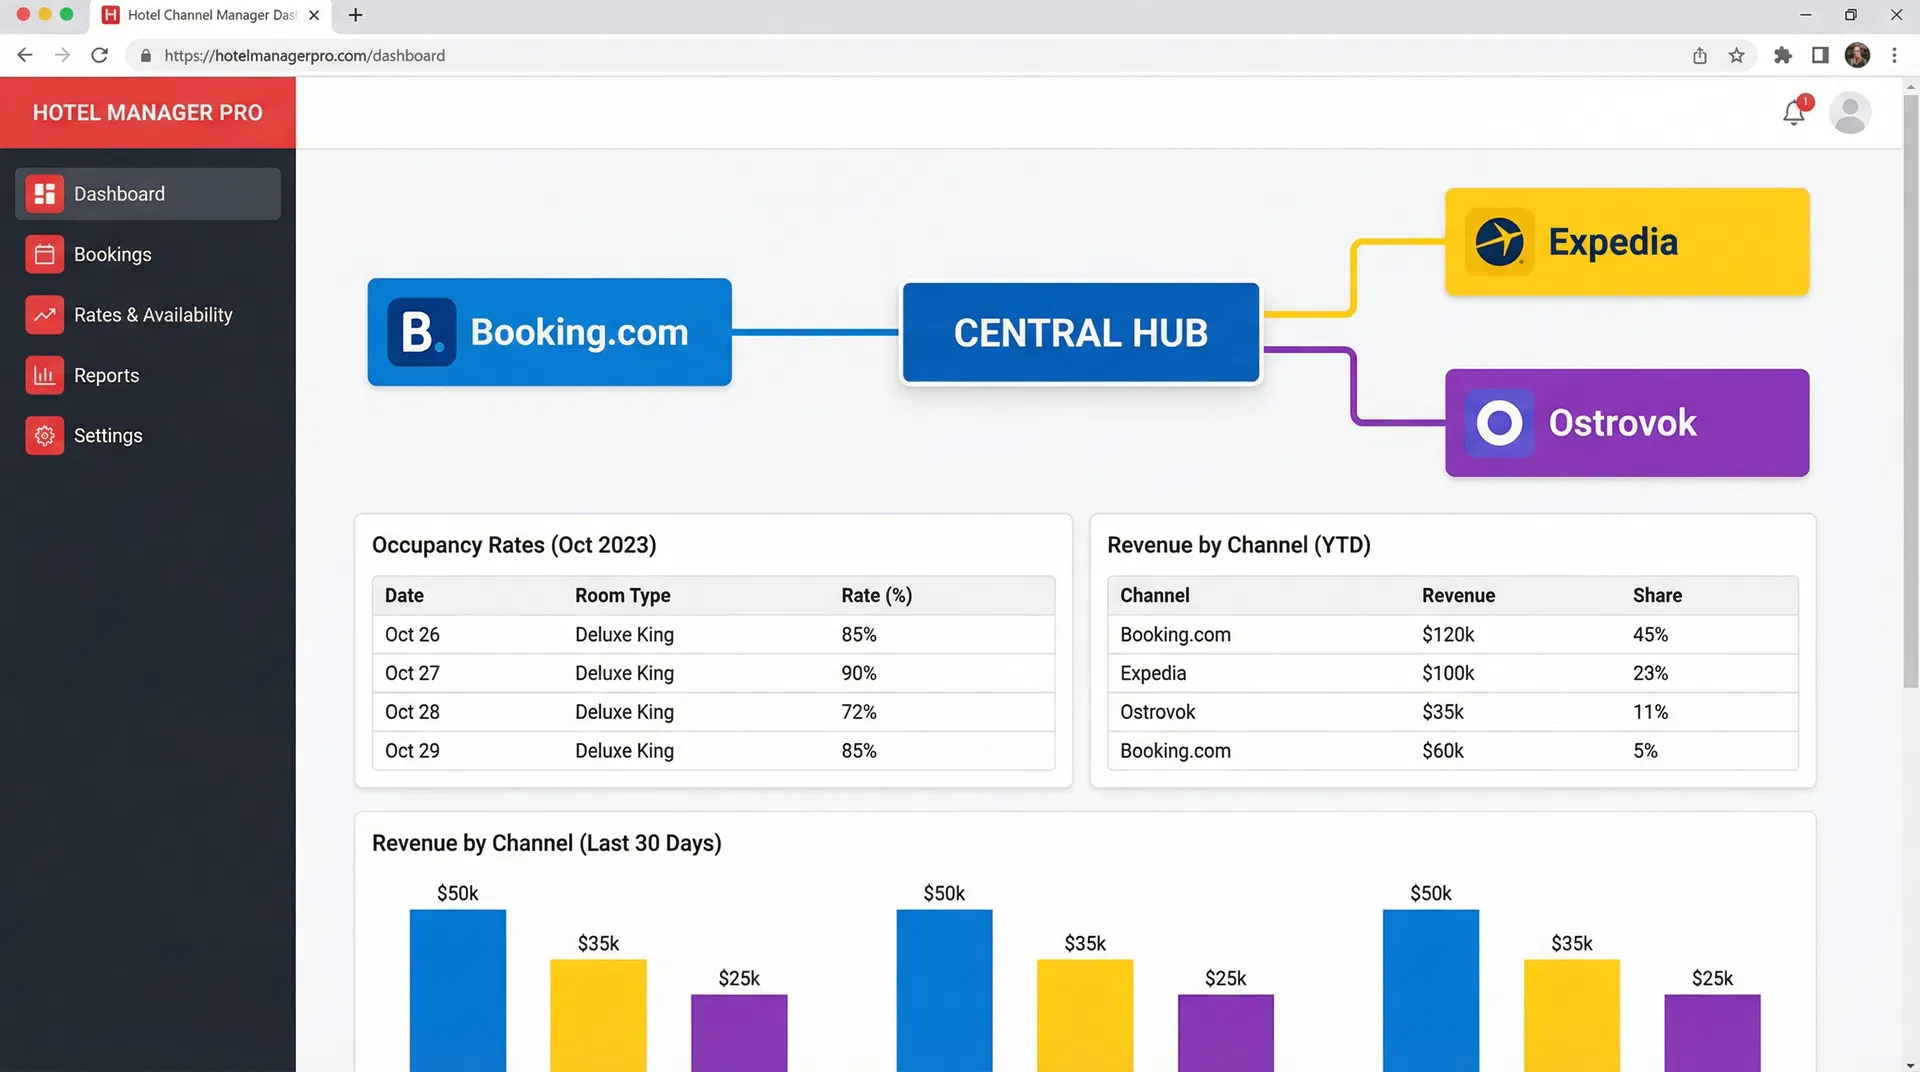
Task: Select the Oct 26 date cell
Action: point(412,635)
